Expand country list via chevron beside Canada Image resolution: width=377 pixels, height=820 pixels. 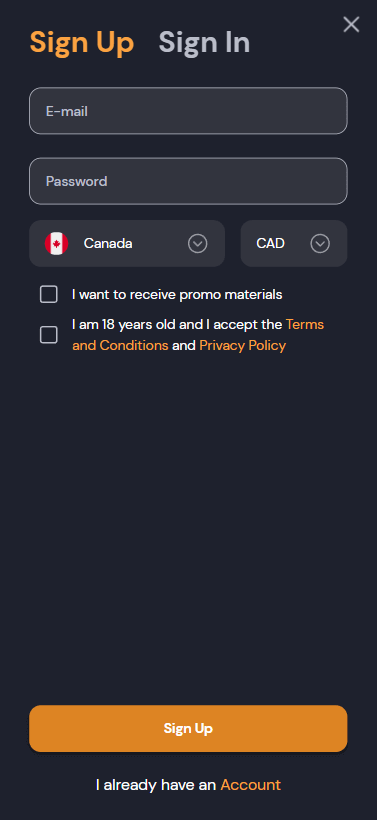coord(198,243)
